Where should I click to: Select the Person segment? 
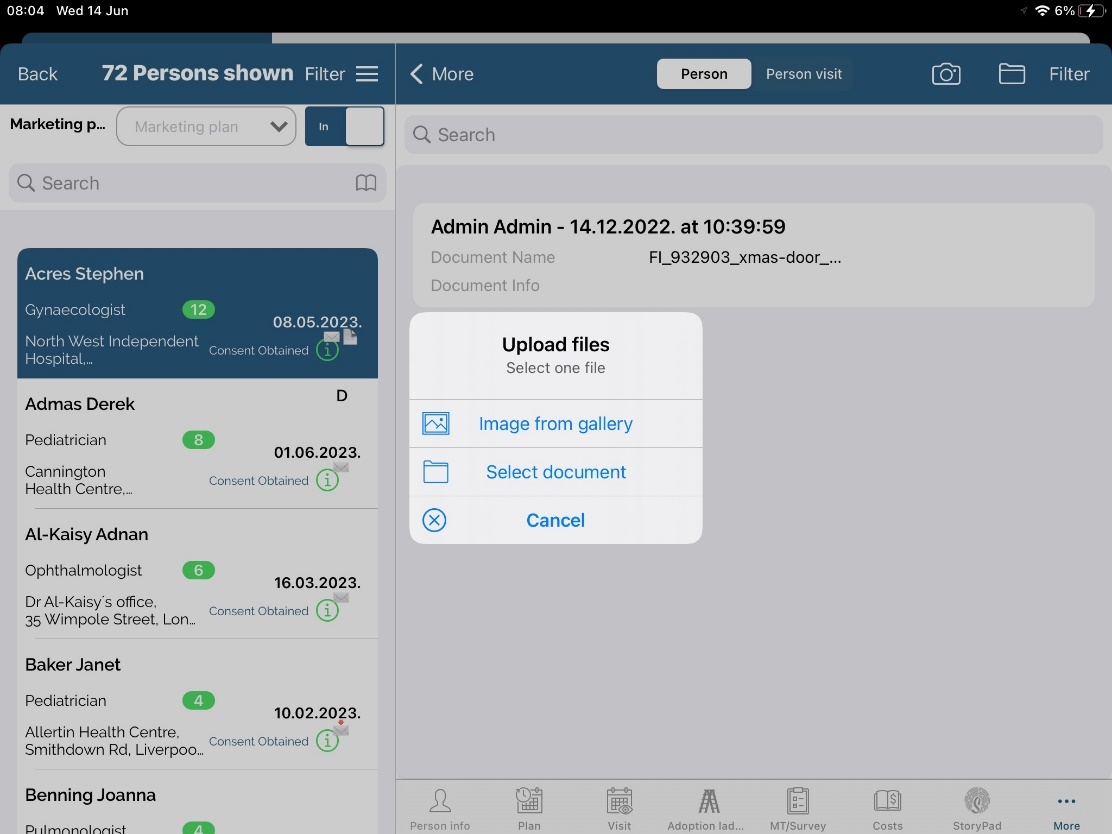704,74
